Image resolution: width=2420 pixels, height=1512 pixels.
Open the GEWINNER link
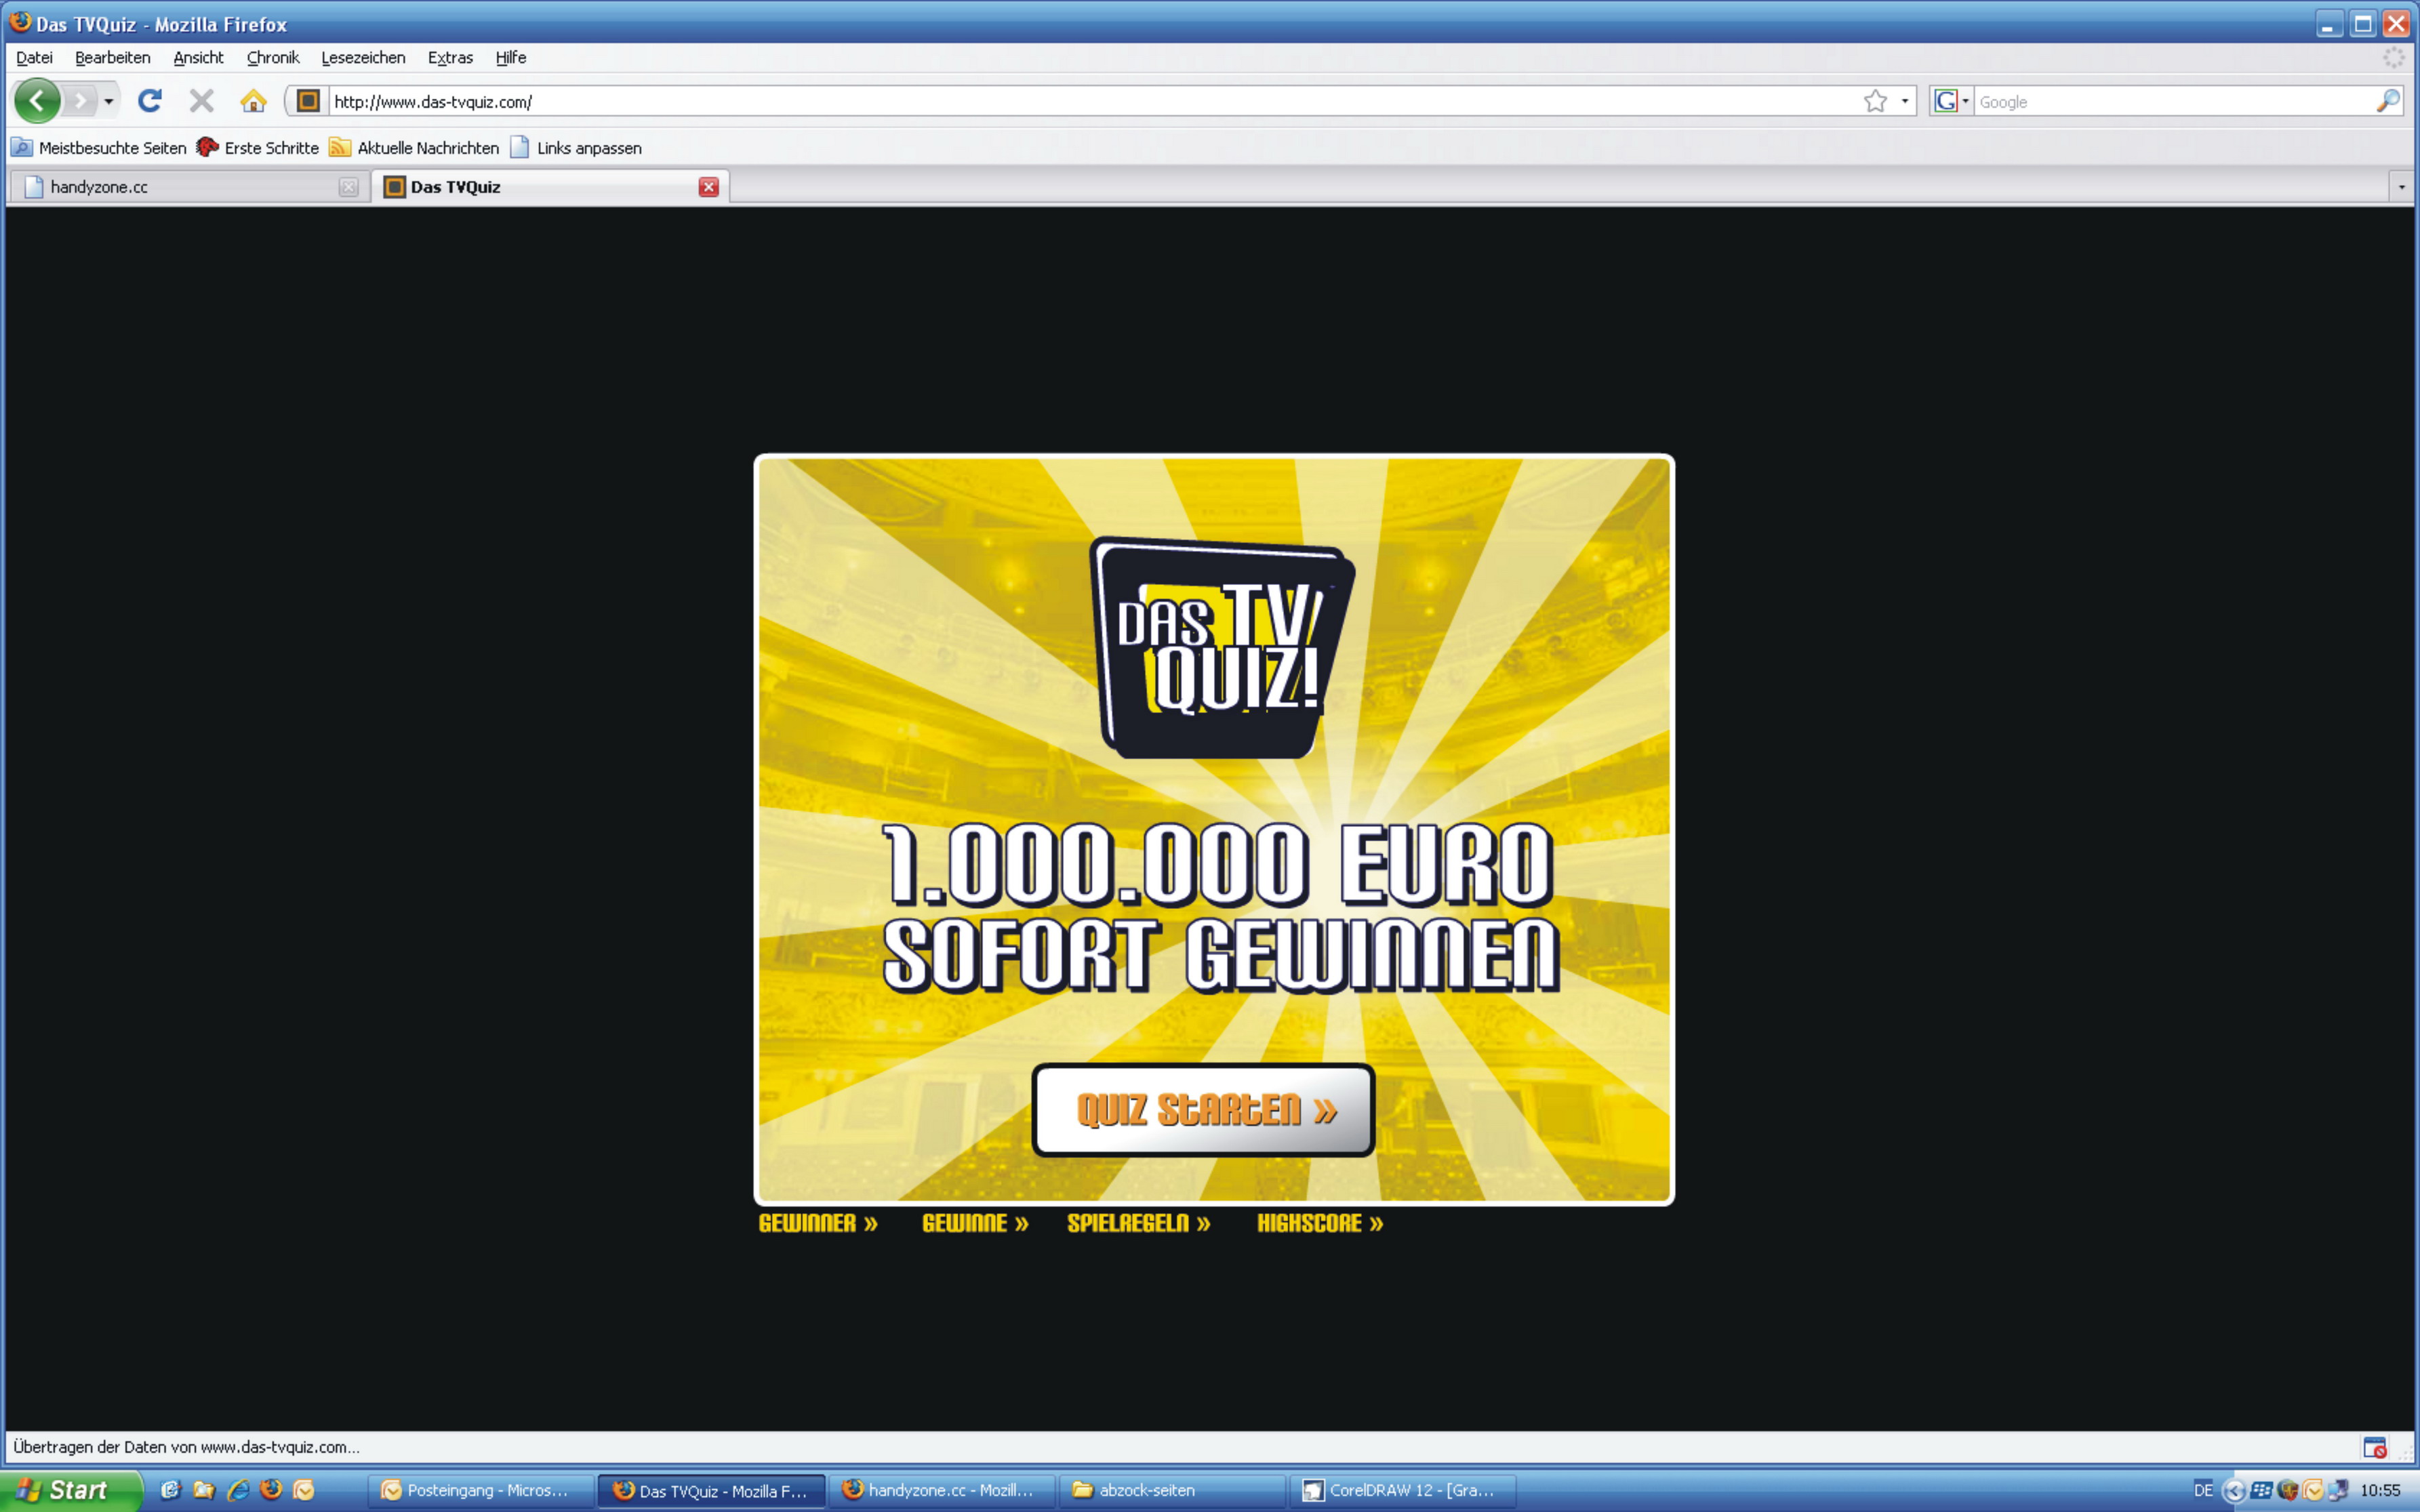[818, 1222]
